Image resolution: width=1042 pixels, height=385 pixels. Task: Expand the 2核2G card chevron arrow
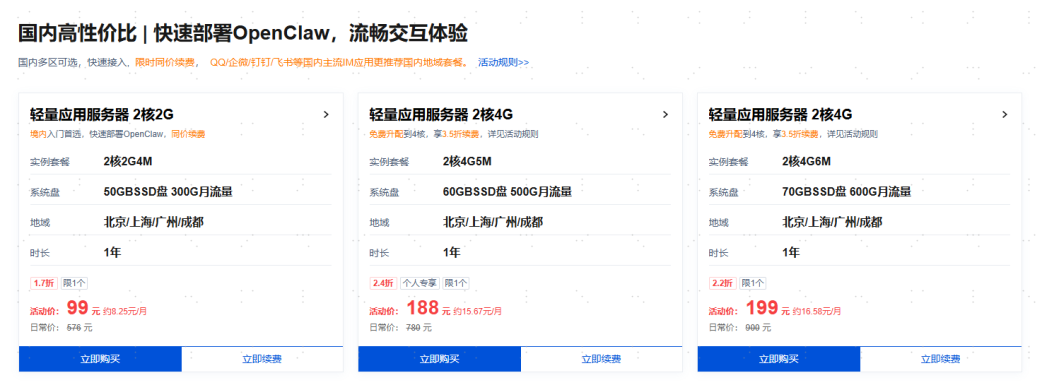click(x=326, y=114)
